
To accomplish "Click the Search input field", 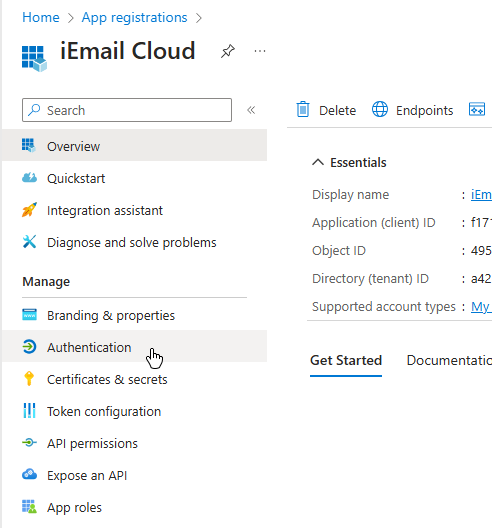I will (127, 110).
